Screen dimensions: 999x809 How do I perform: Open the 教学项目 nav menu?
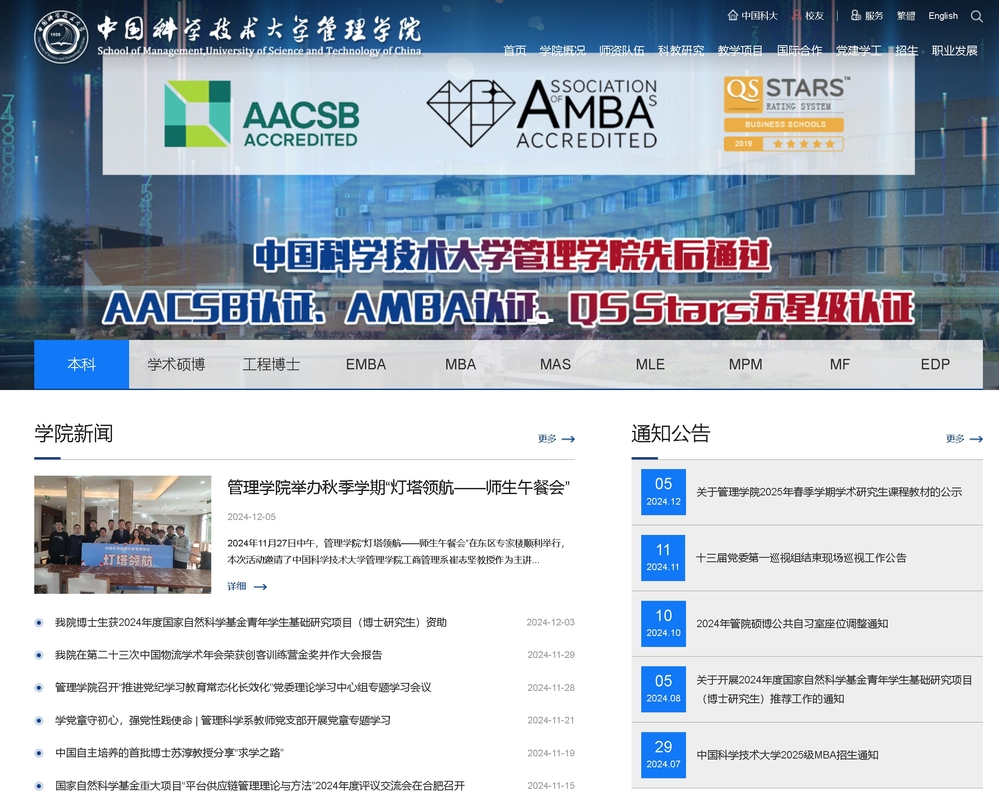pos(740,50)
